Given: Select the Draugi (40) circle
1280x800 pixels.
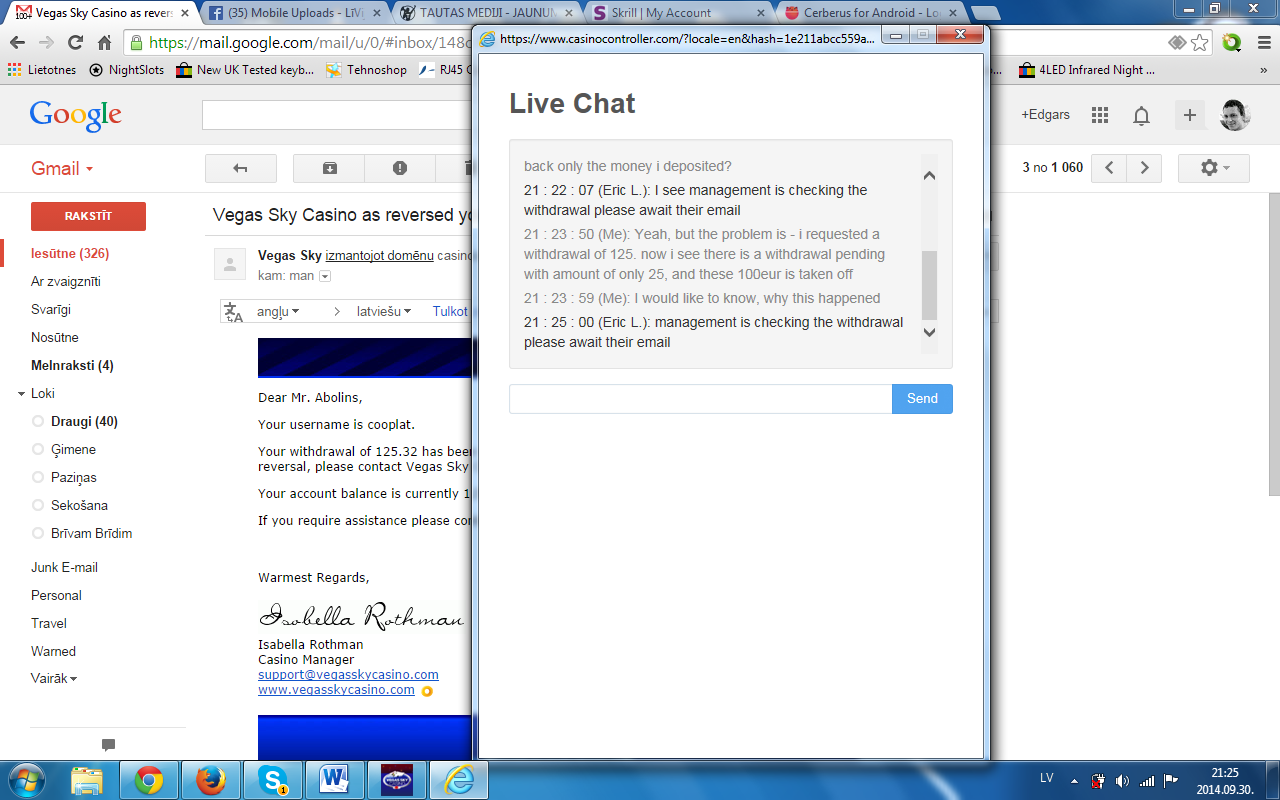Looking at the screenshot, I should 84,422.
